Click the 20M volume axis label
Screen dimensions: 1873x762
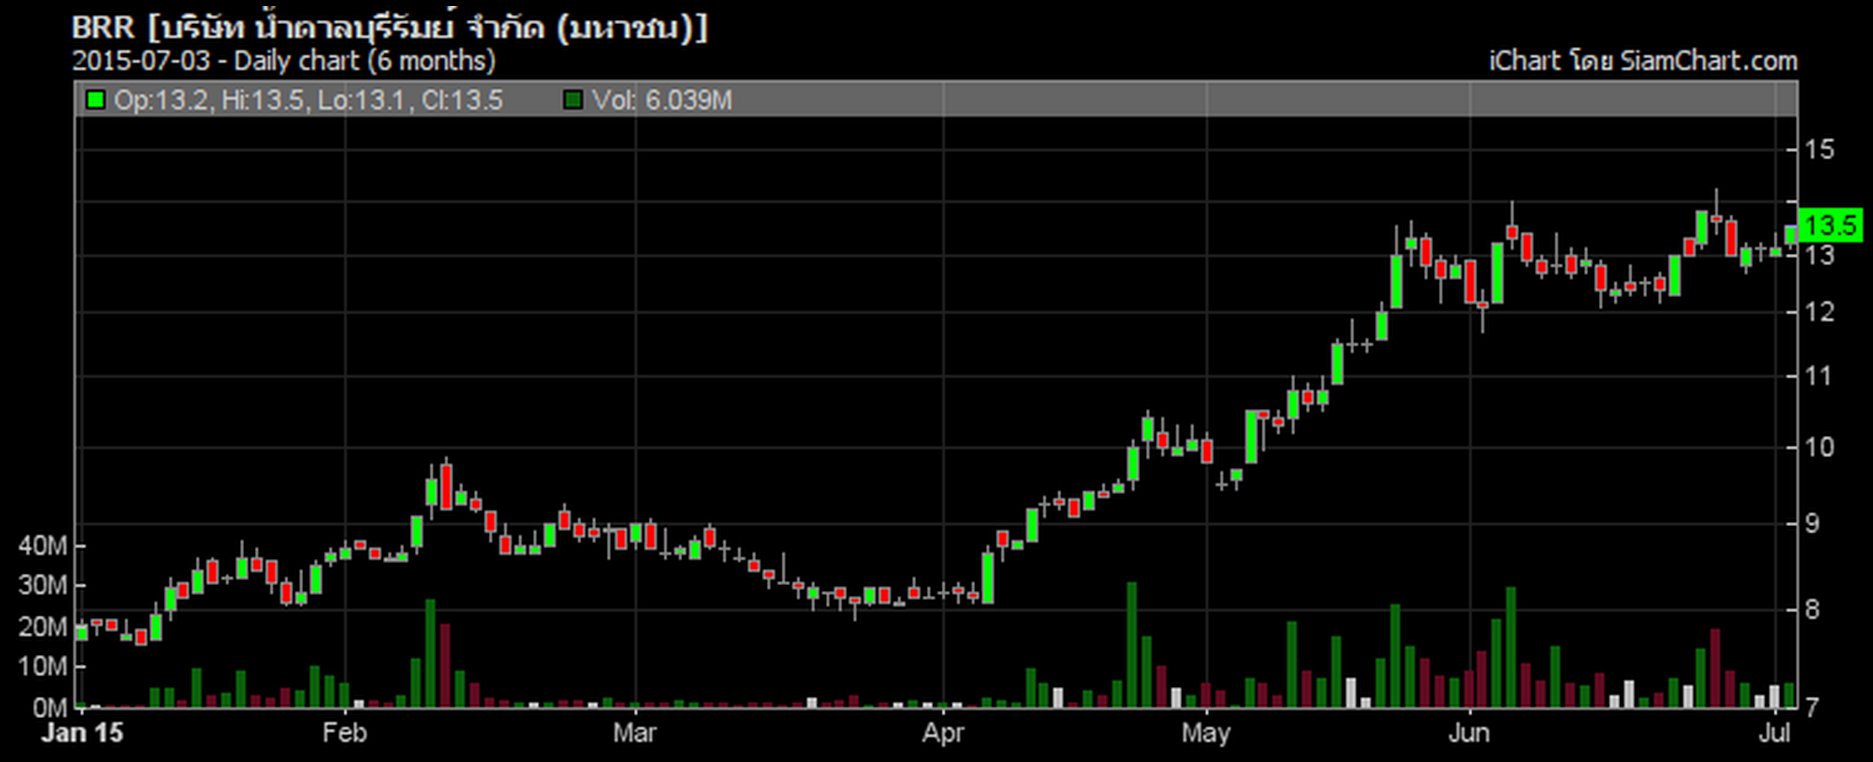click(43, 627)
